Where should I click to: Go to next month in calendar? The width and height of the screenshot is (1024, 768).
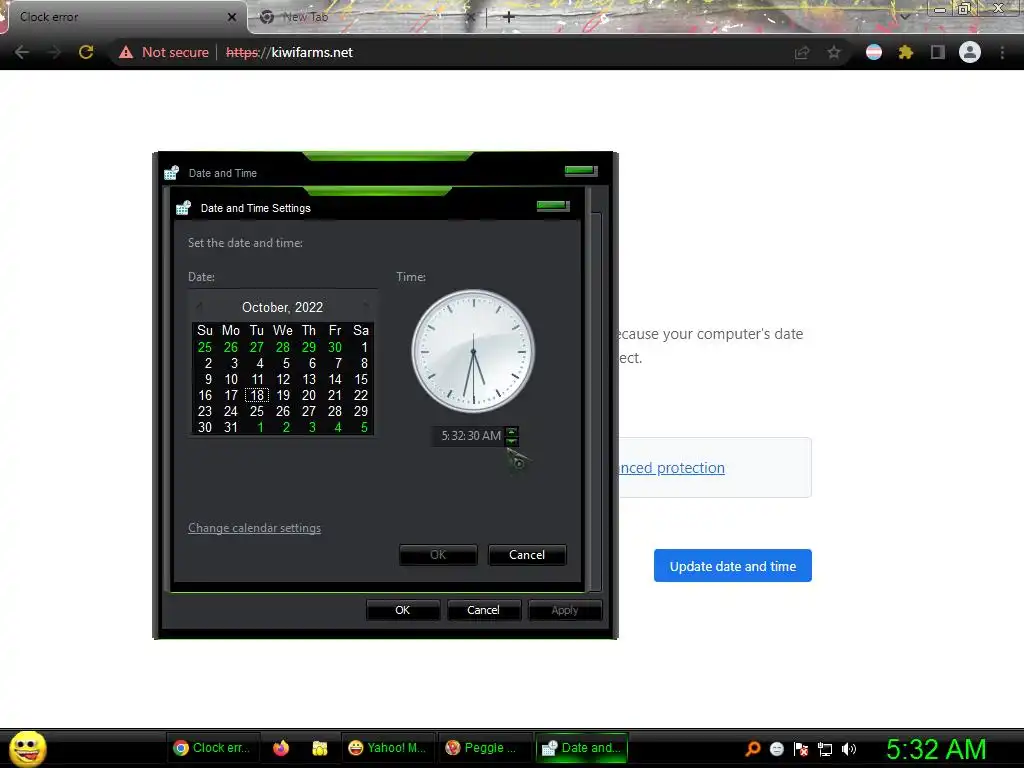tap(366, 306)
